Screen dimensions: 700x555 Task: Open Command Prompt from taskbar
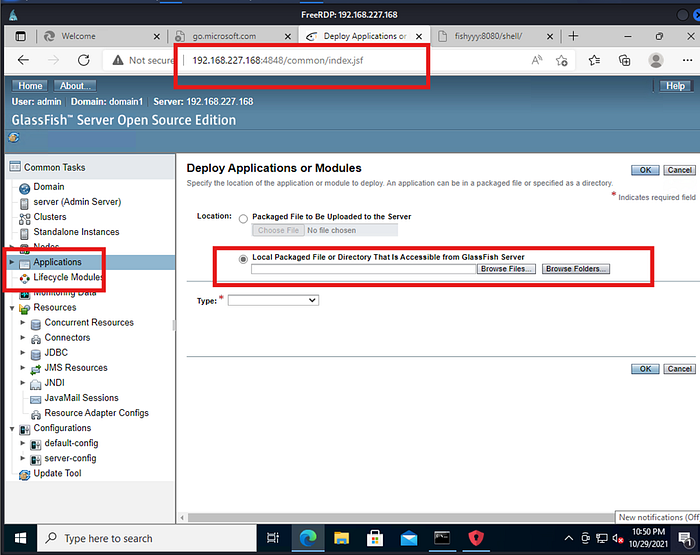[442, 538]
